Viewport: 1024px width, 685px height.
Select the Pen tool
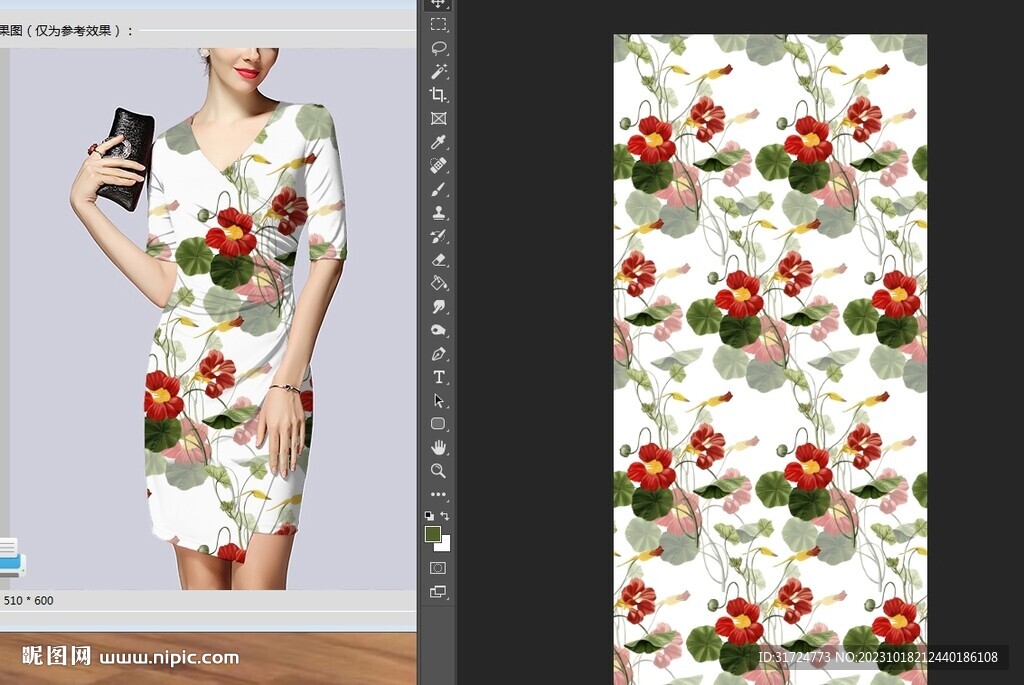pos(438,354)
